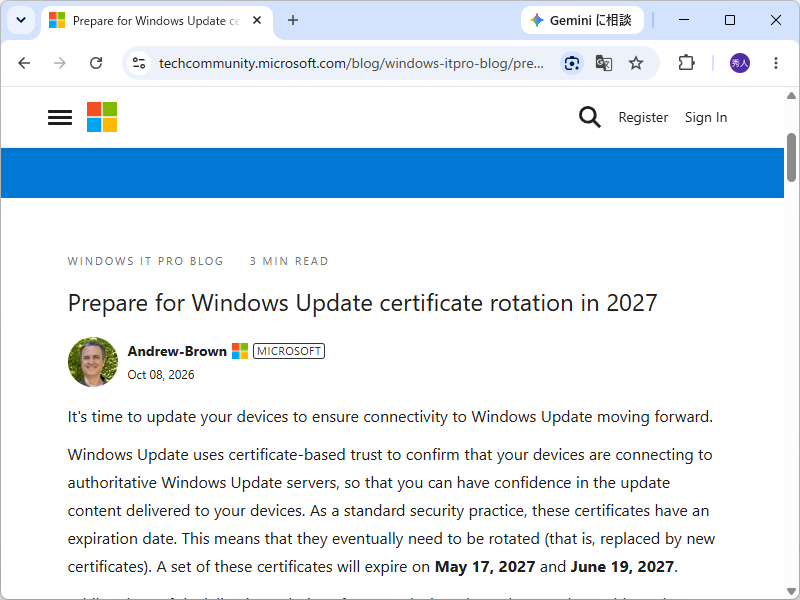The image size is (800, 600).
Task: Open Google Lens search icon
Action: [572, 63]
